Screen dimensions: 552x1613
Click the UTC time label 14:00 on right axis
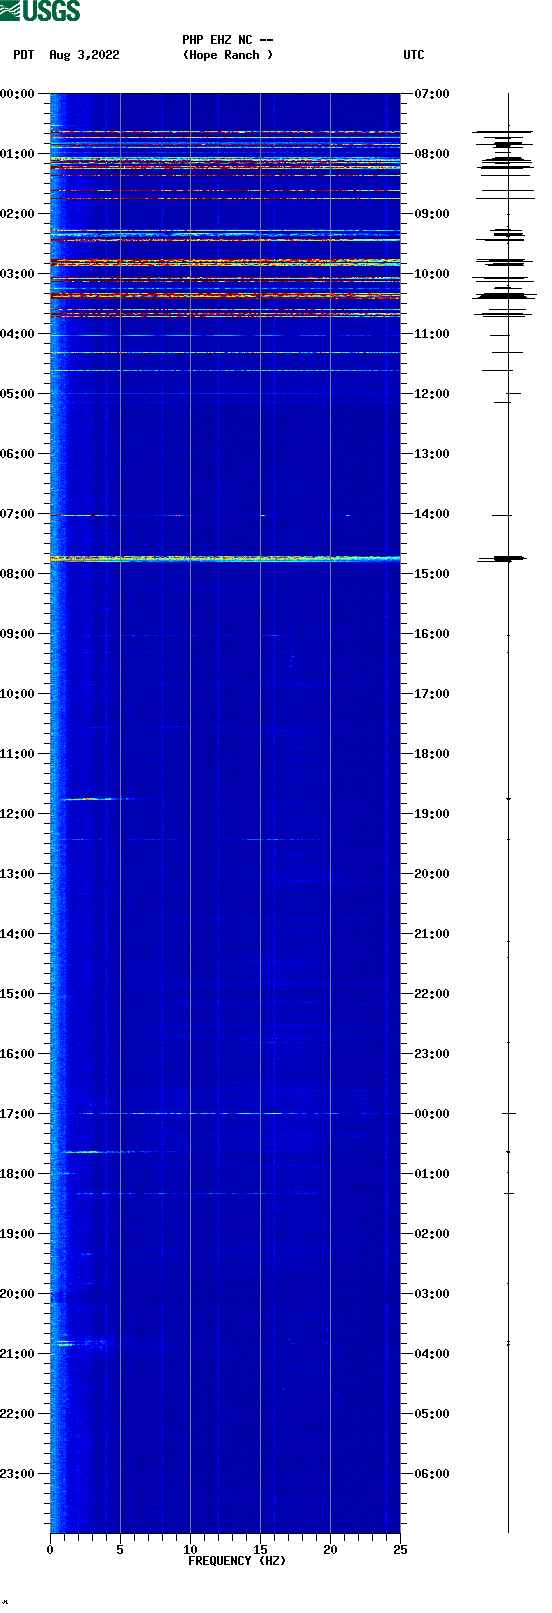[x=432, y=514]
